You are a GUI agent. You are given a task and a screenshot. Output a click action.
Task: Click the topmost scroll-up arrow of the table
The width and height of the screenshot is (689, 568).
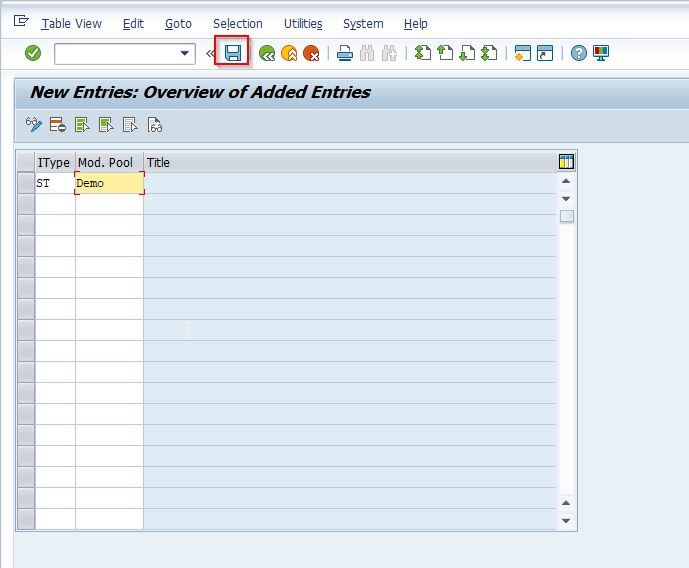[x=566, y=181]
